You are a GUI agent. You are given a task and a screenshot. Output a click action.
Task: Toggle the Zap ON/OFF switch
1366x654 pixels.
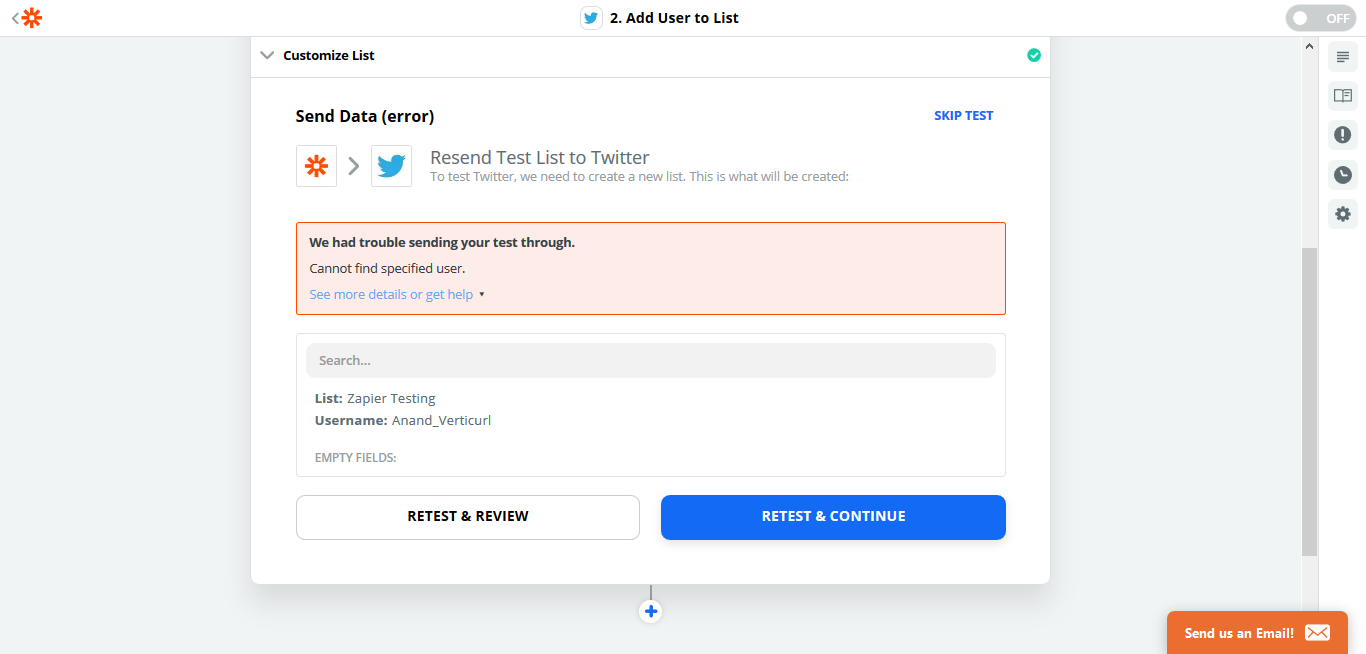1322,18
